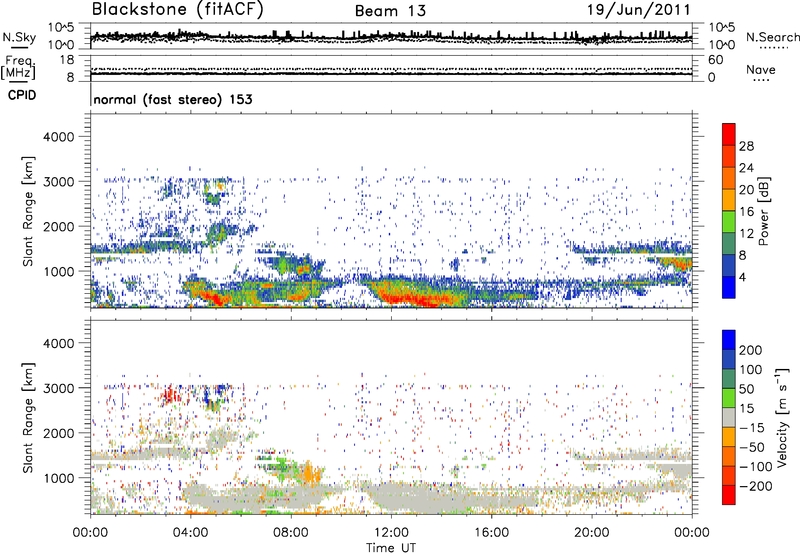Select the Time UT axis title
Image resolution: width=800 pixels, height=554 pixels.
[x=391, y=548]
